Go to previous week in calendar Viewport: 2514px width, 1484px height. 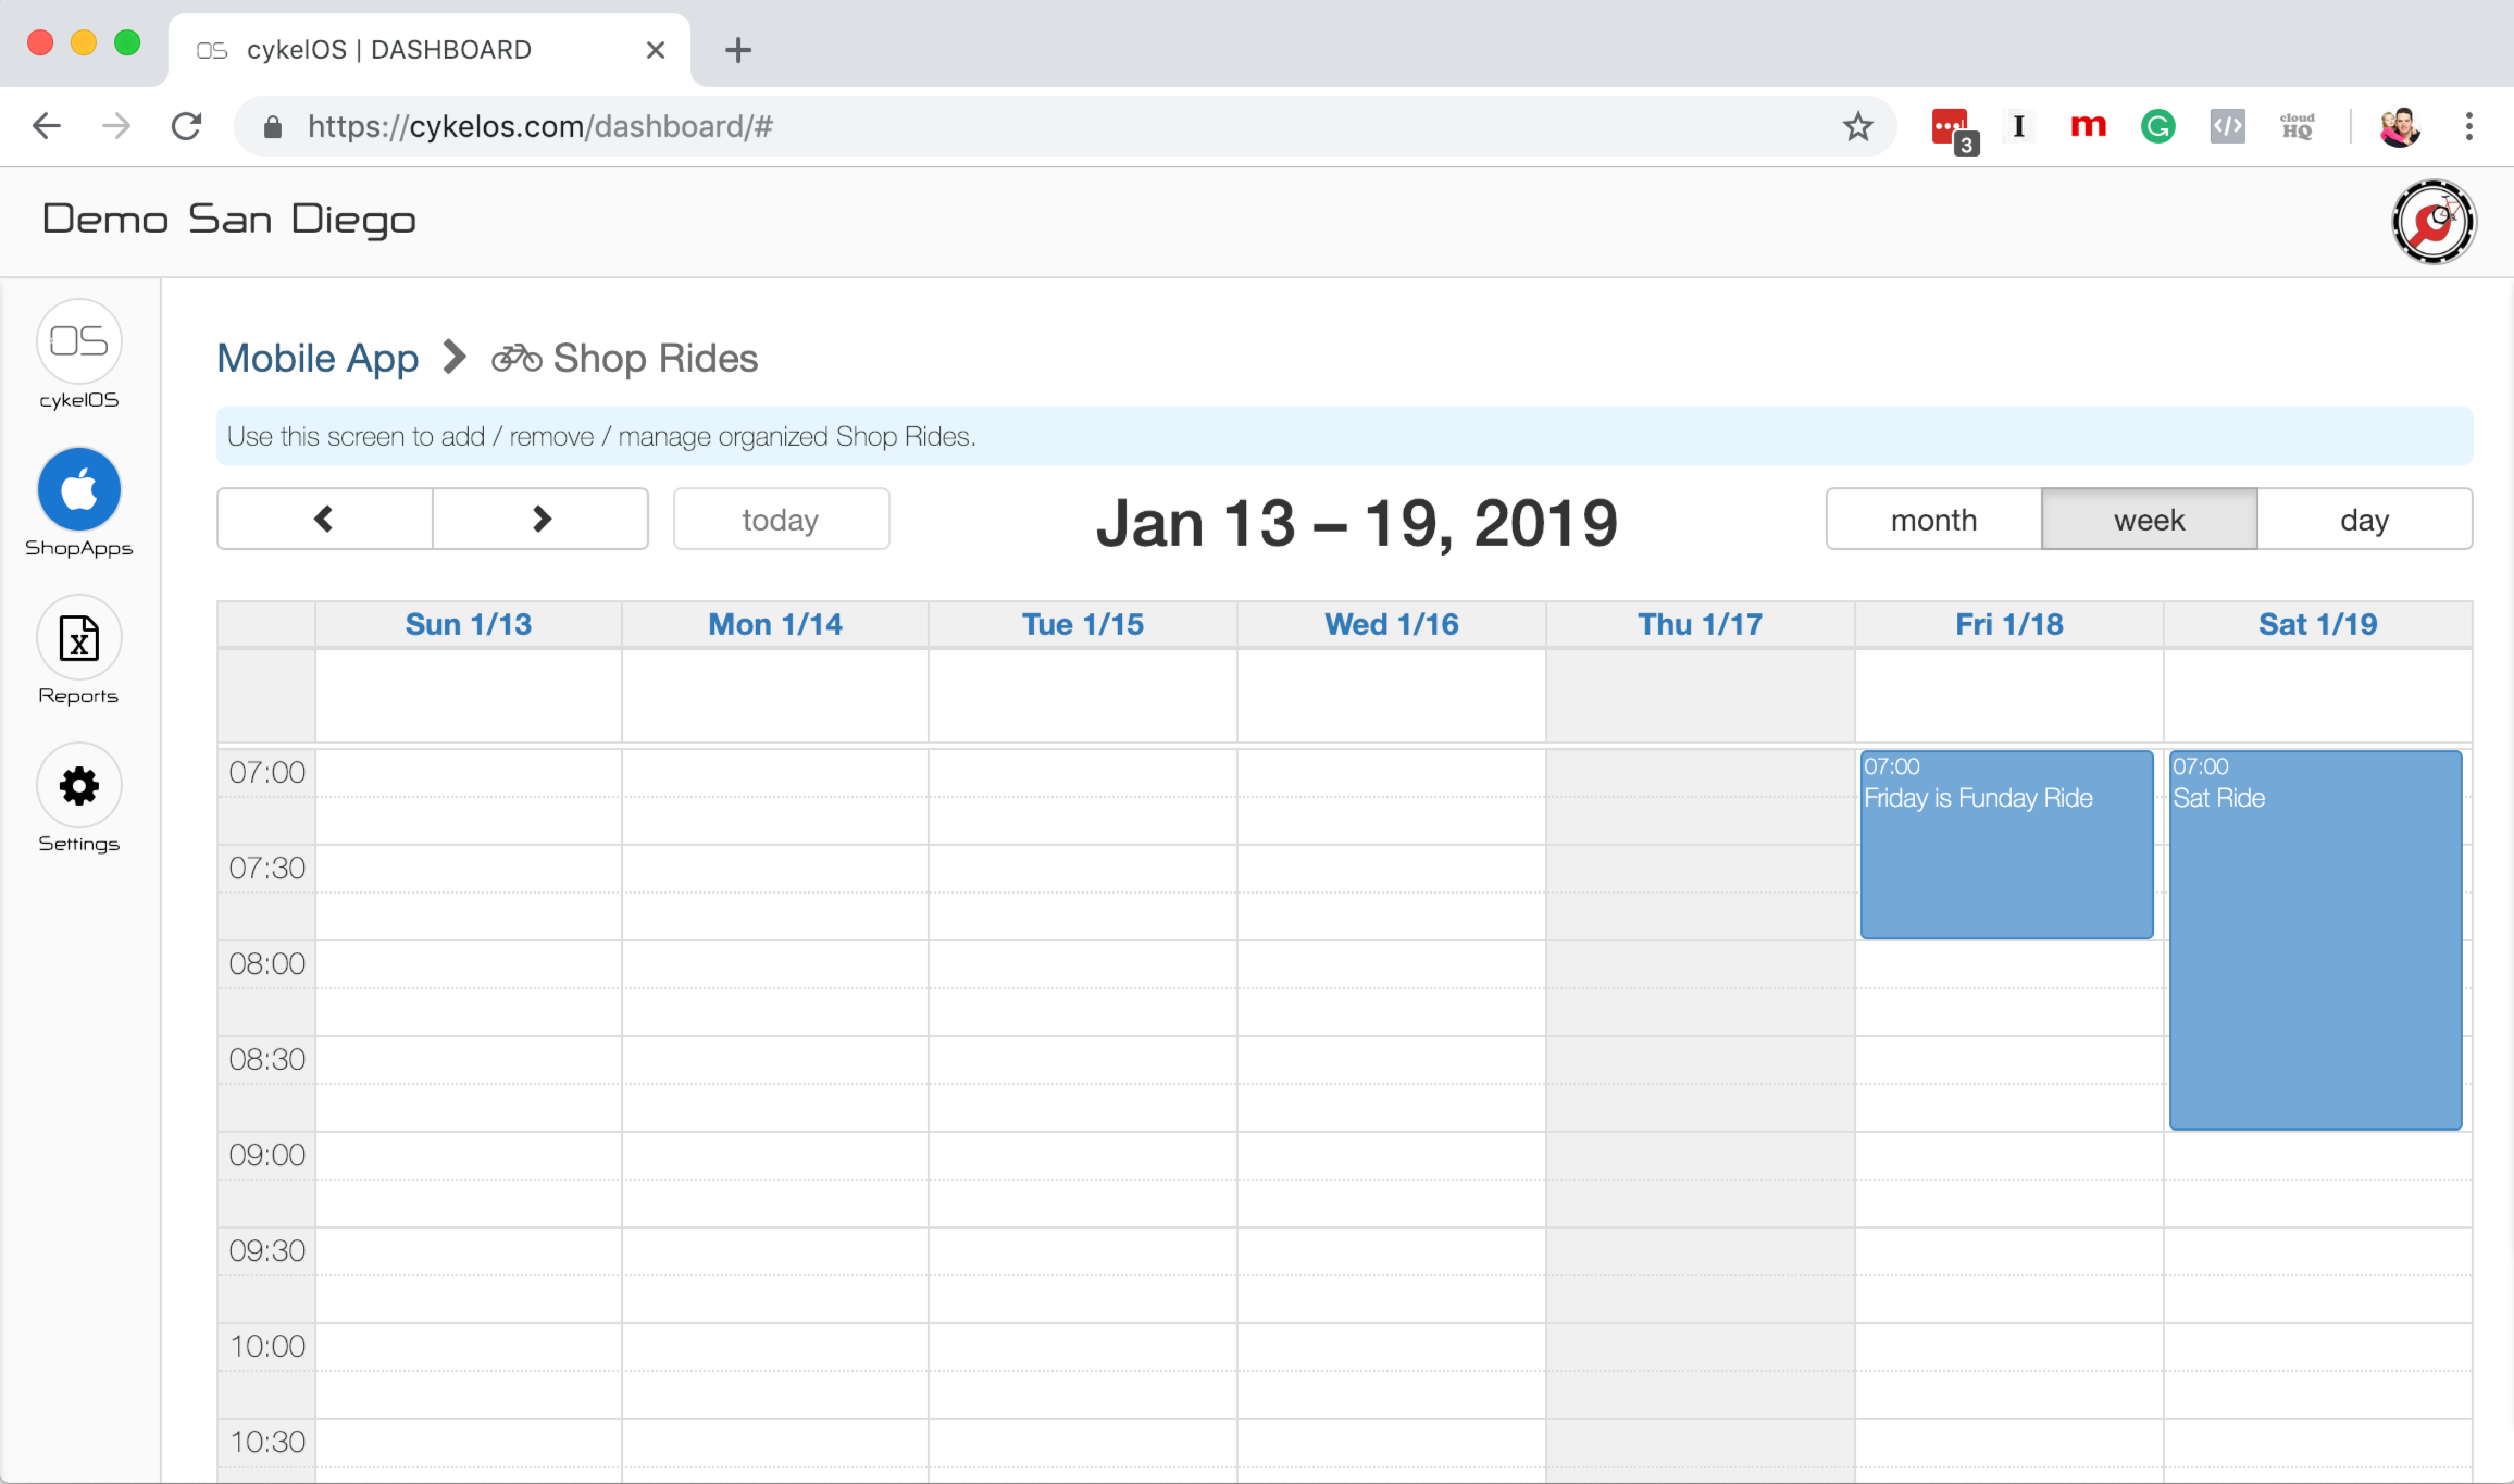(x=324, y=519)
